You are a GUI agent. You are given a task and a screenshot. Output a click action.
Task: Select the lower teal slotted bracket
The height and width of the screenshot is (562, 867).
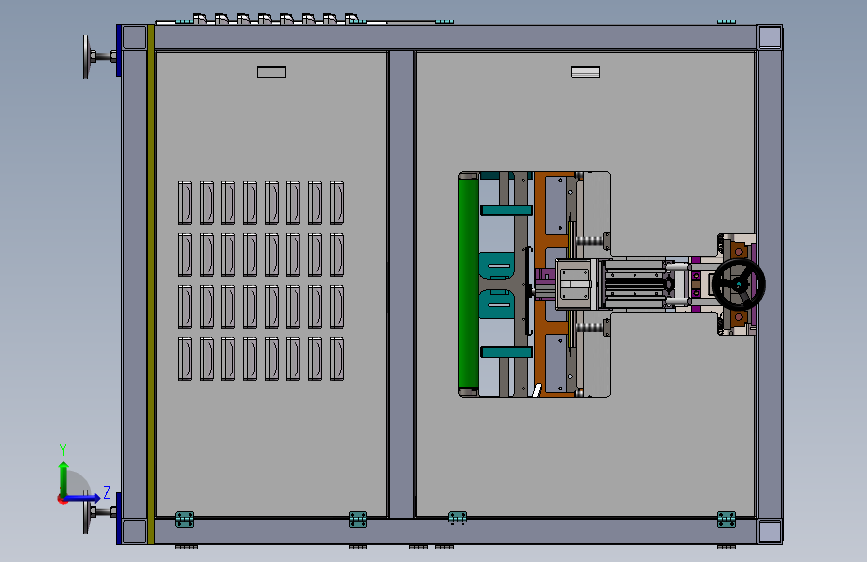tap(497, 304)
